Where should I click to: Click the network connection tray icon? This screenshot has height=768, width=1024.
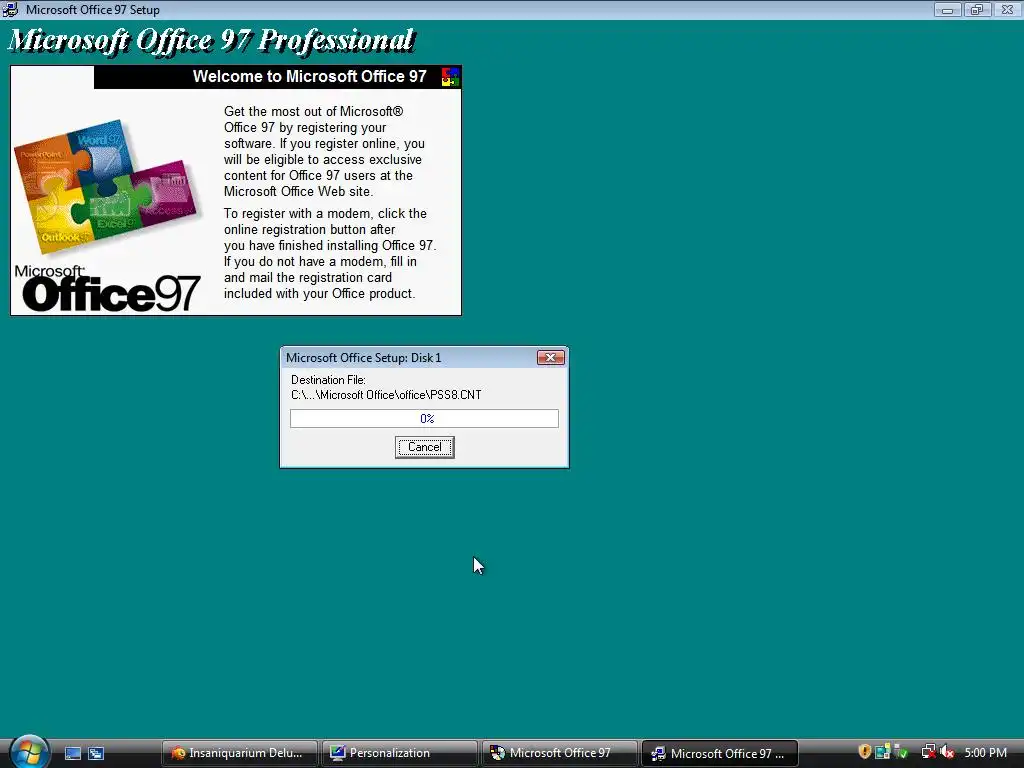coord(928,752)
